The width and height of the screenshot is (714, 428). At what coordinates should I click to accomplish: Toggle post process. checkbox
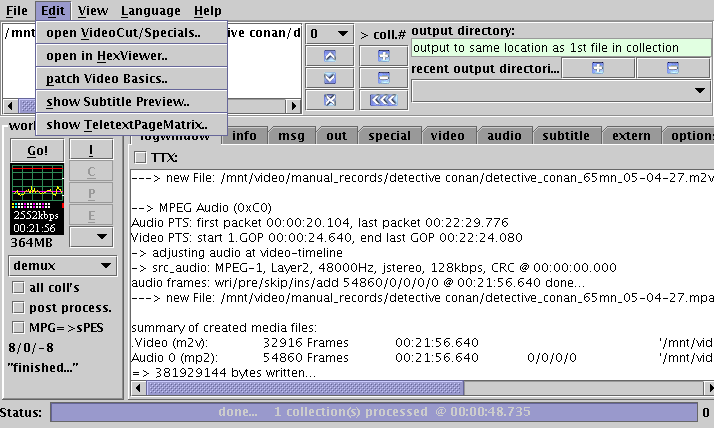(17, 308)
